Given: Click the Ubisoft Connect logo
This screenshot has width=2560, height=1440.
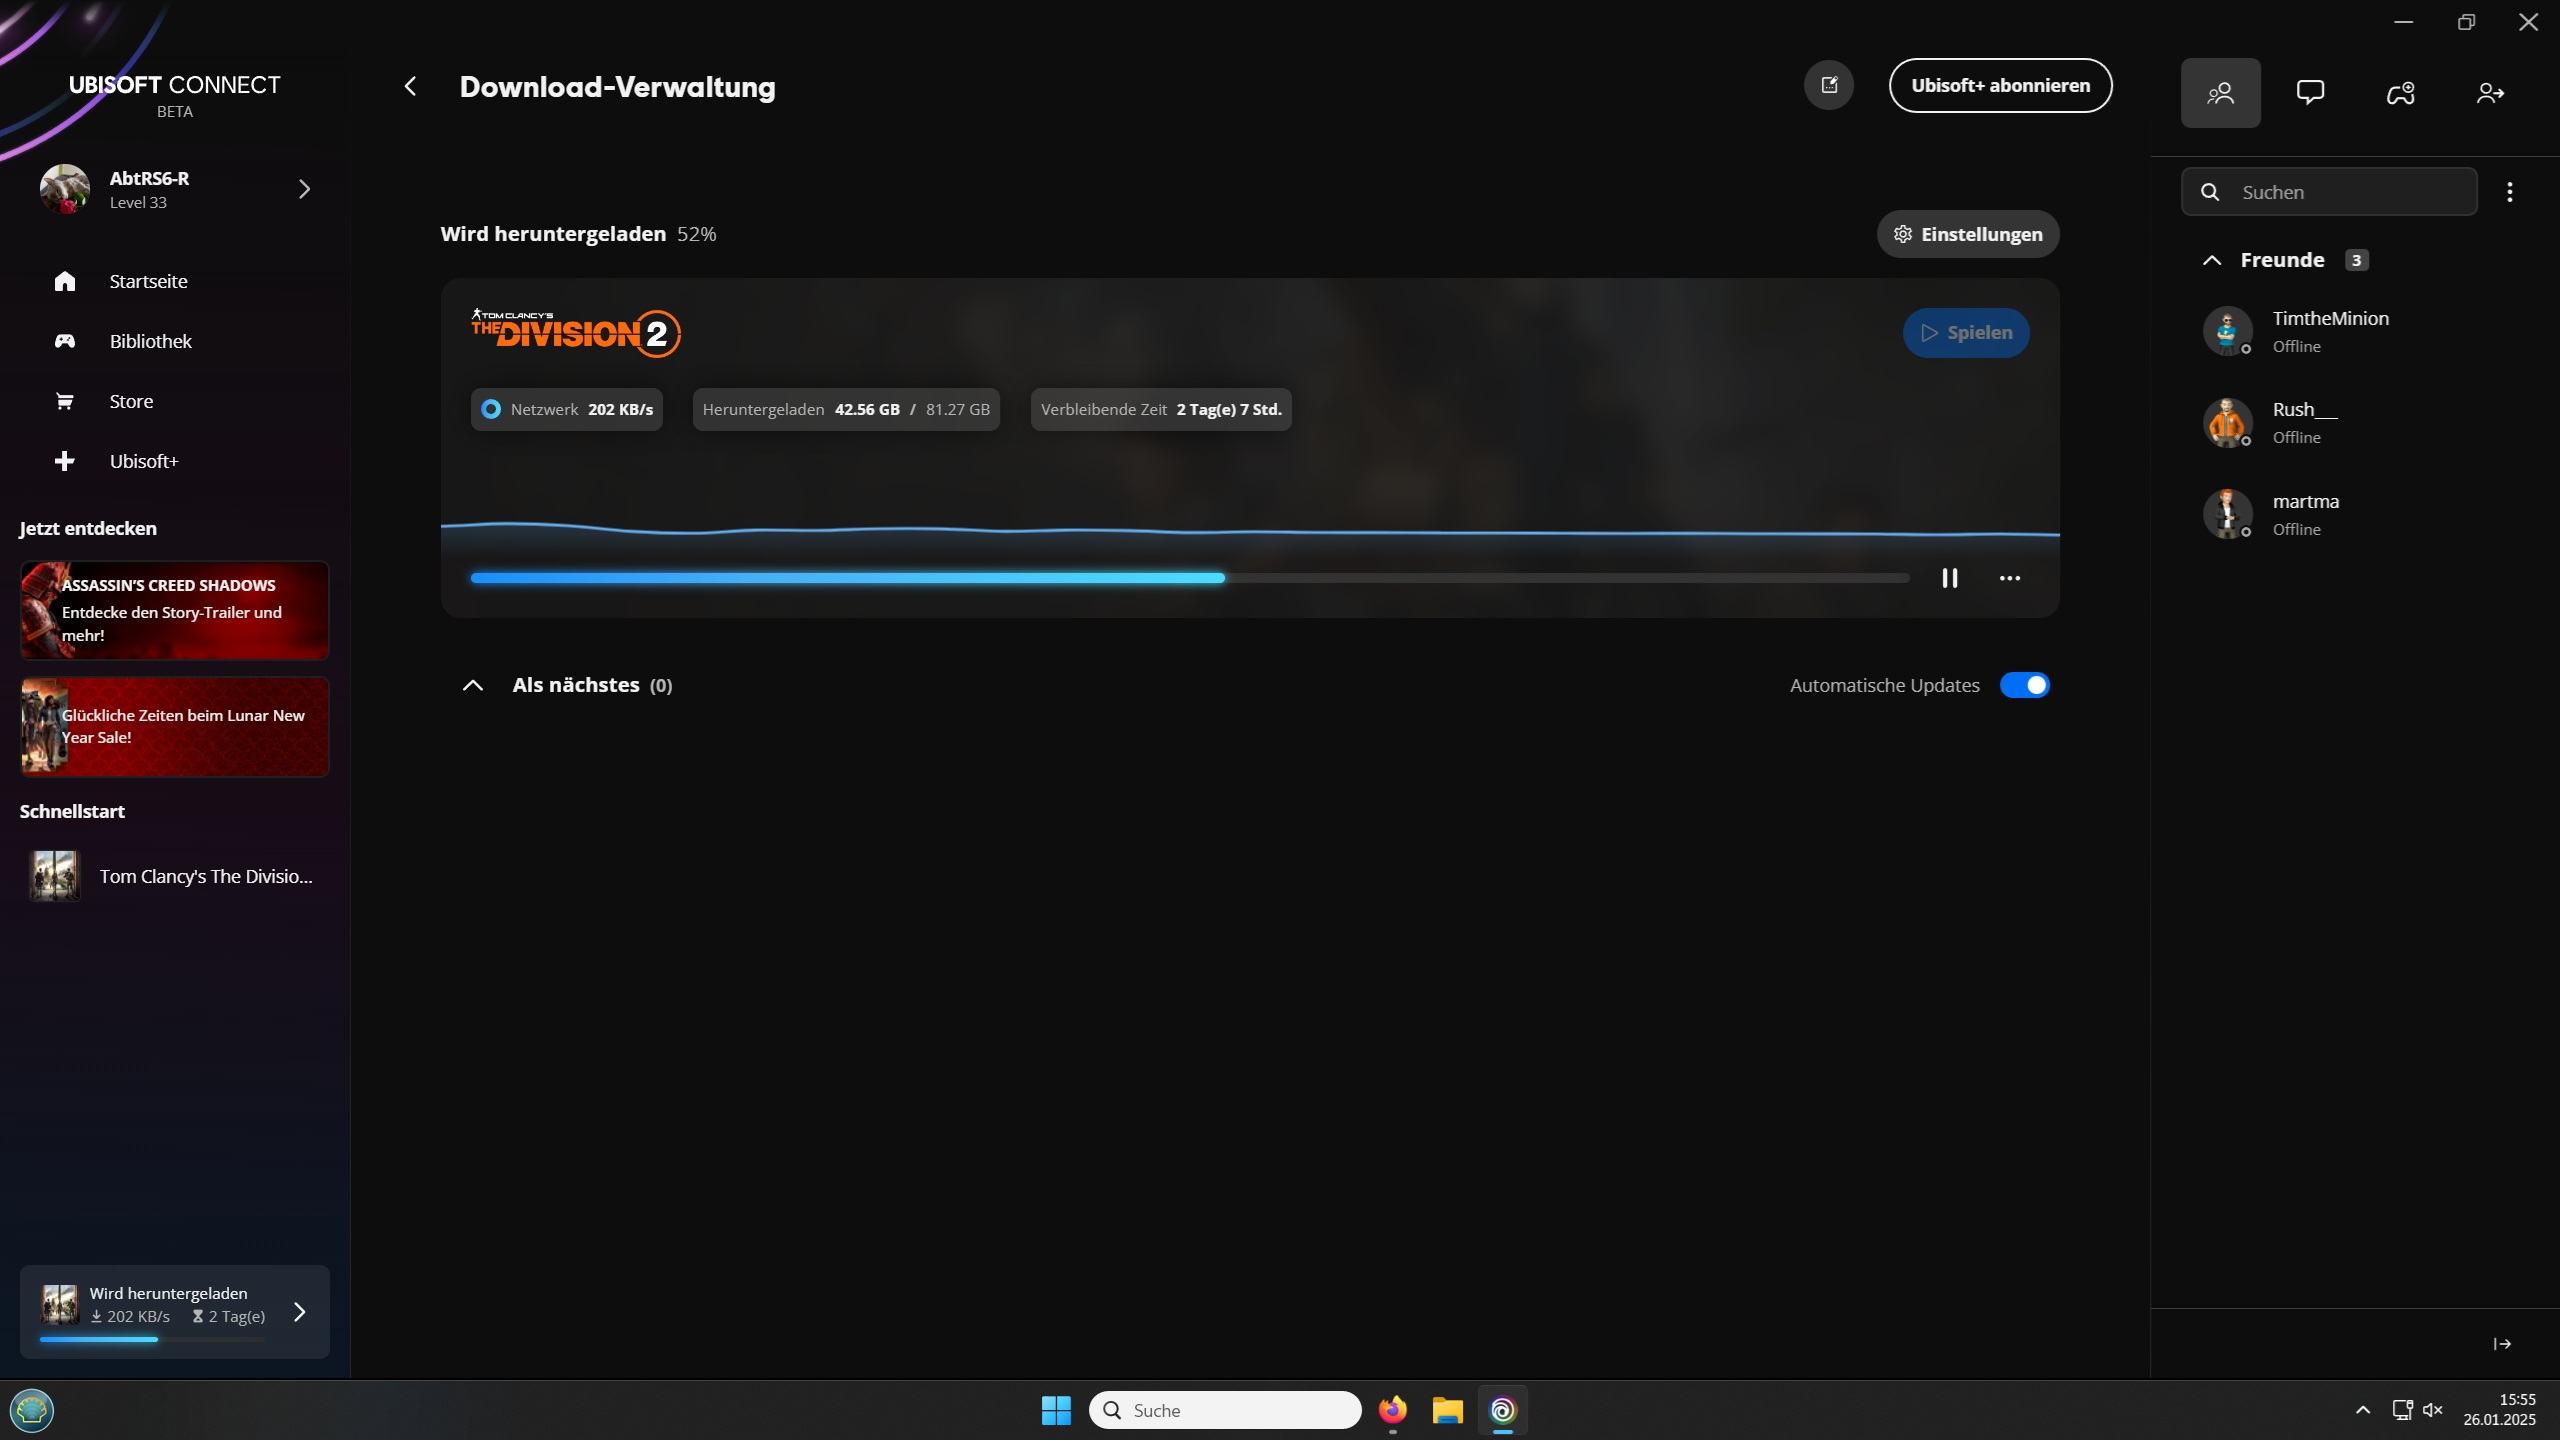Looking at the screenshot, I should 175,85.
